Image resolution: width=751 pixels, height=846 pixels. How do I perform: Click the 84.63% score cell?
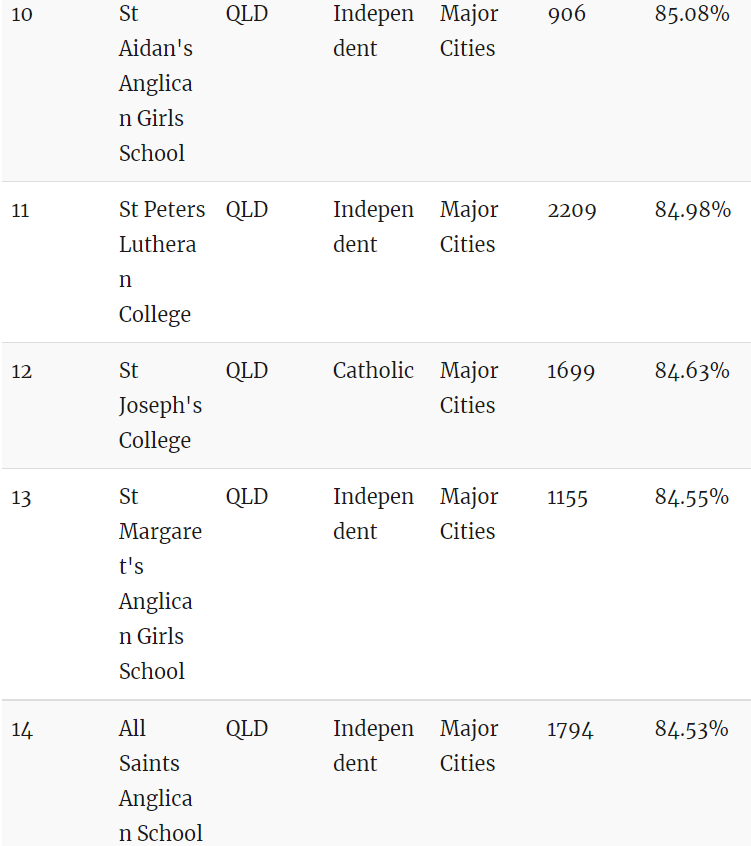point(692,371)
